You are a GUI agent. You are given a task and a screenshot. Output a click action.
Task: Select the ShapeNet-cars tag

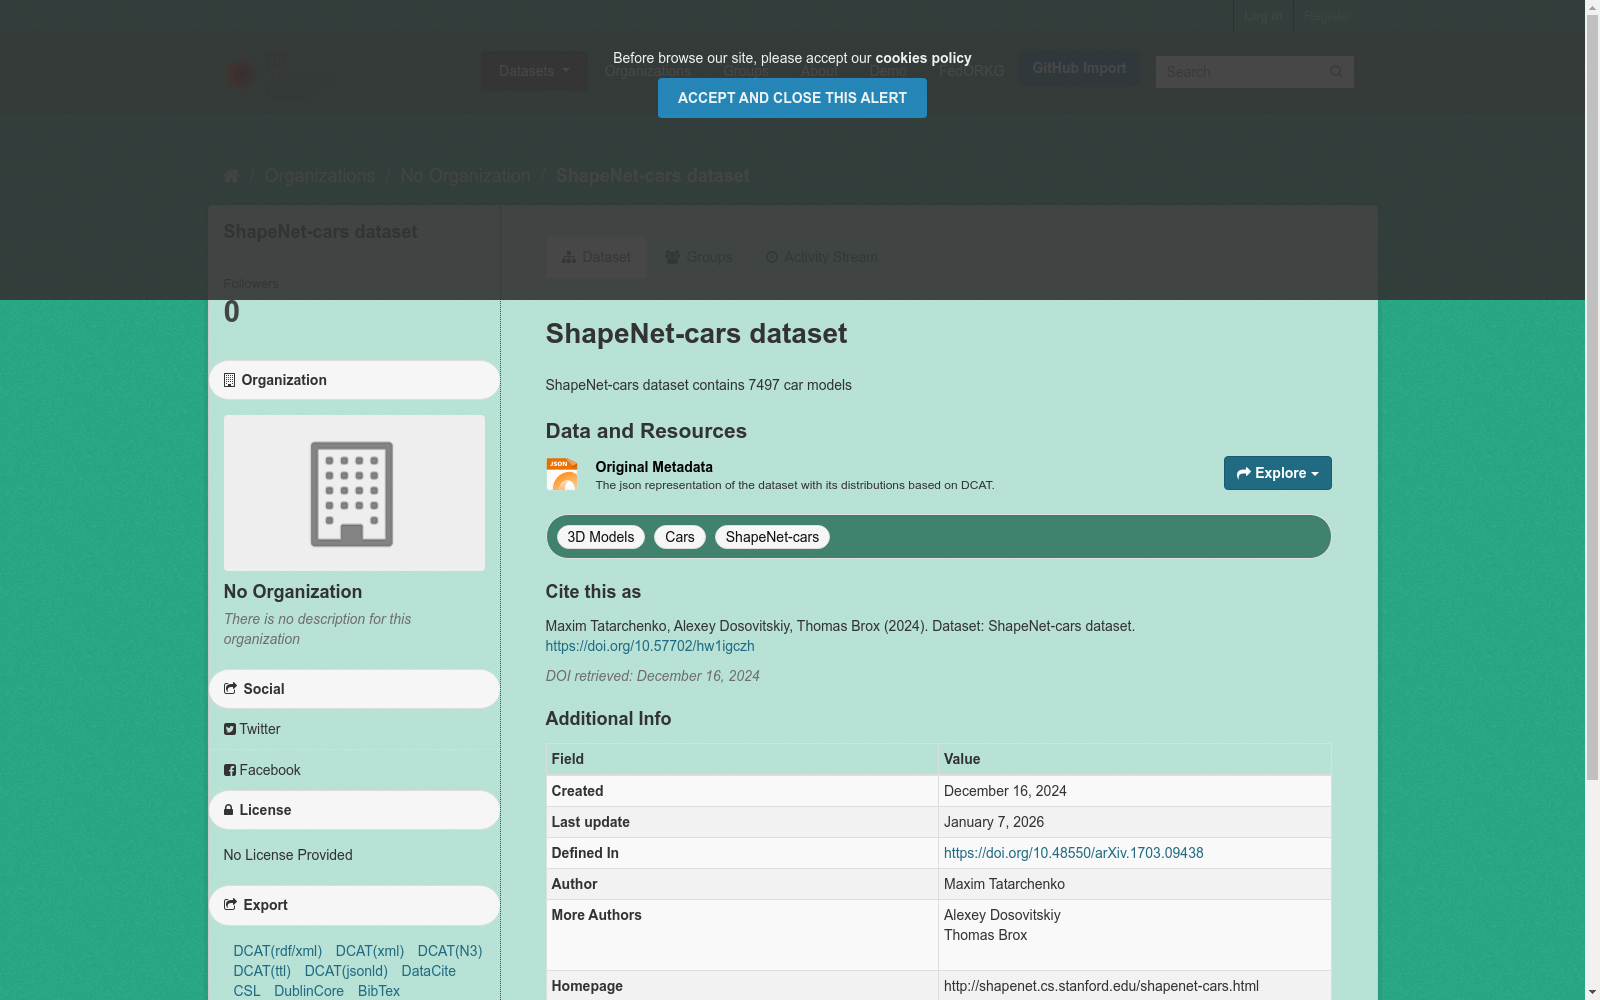[772, 537]
